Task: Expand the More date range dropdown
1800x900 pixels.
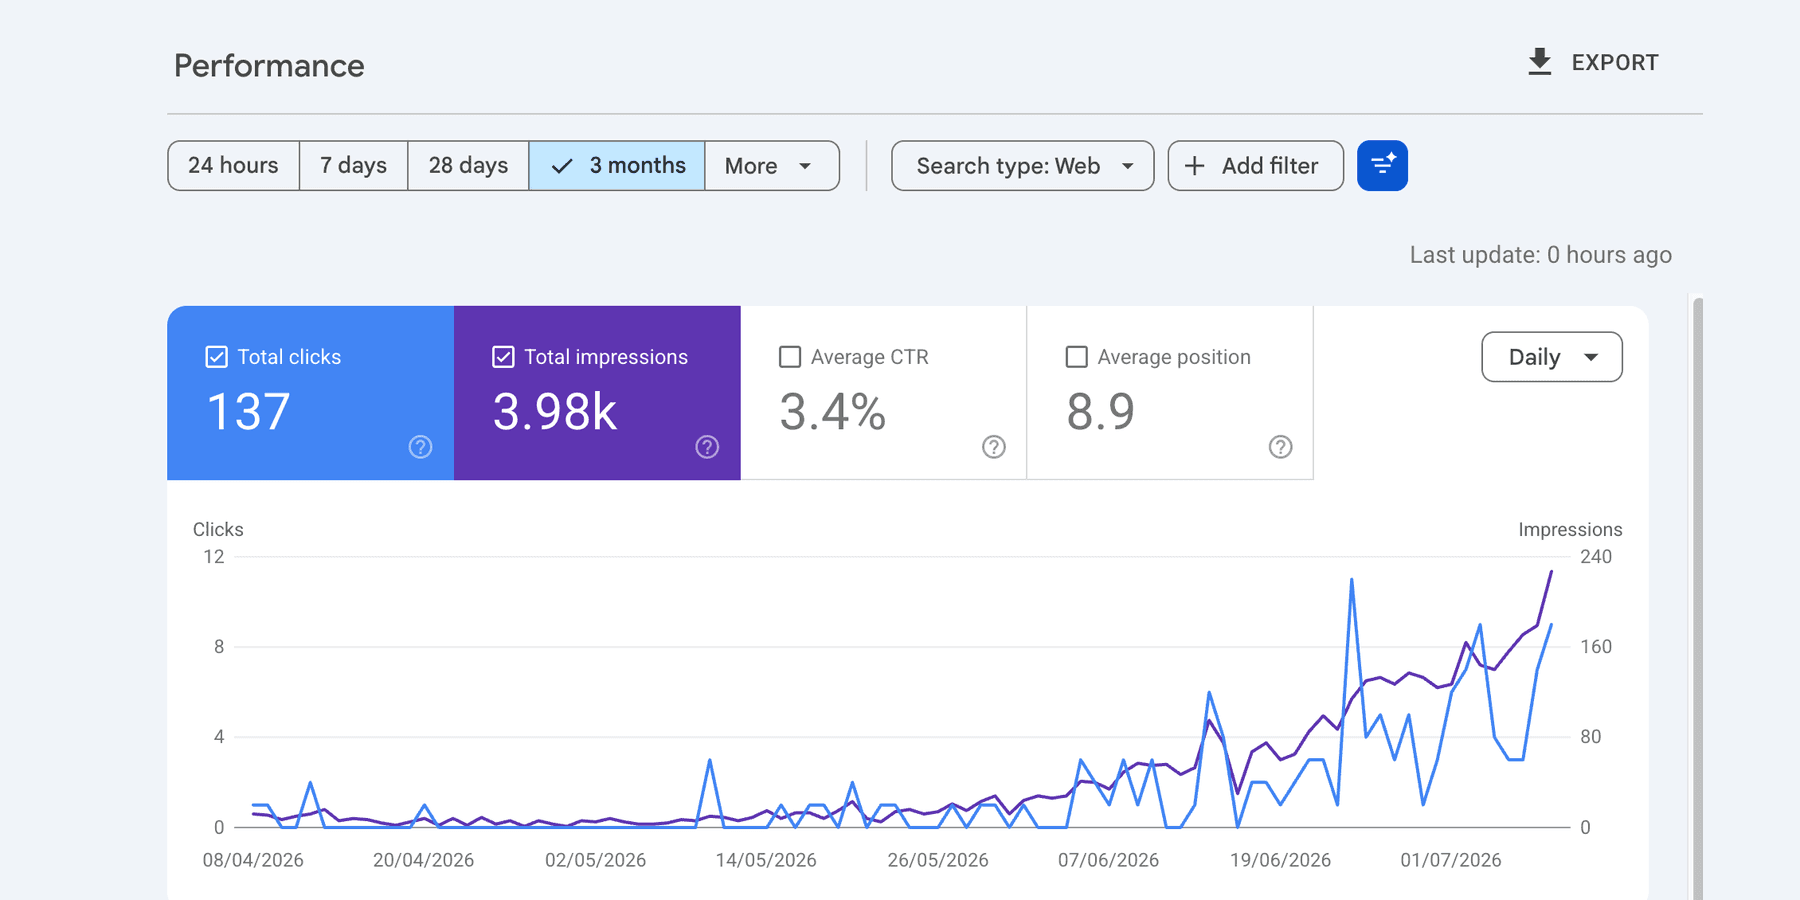Action: click(x=772, y=166)
